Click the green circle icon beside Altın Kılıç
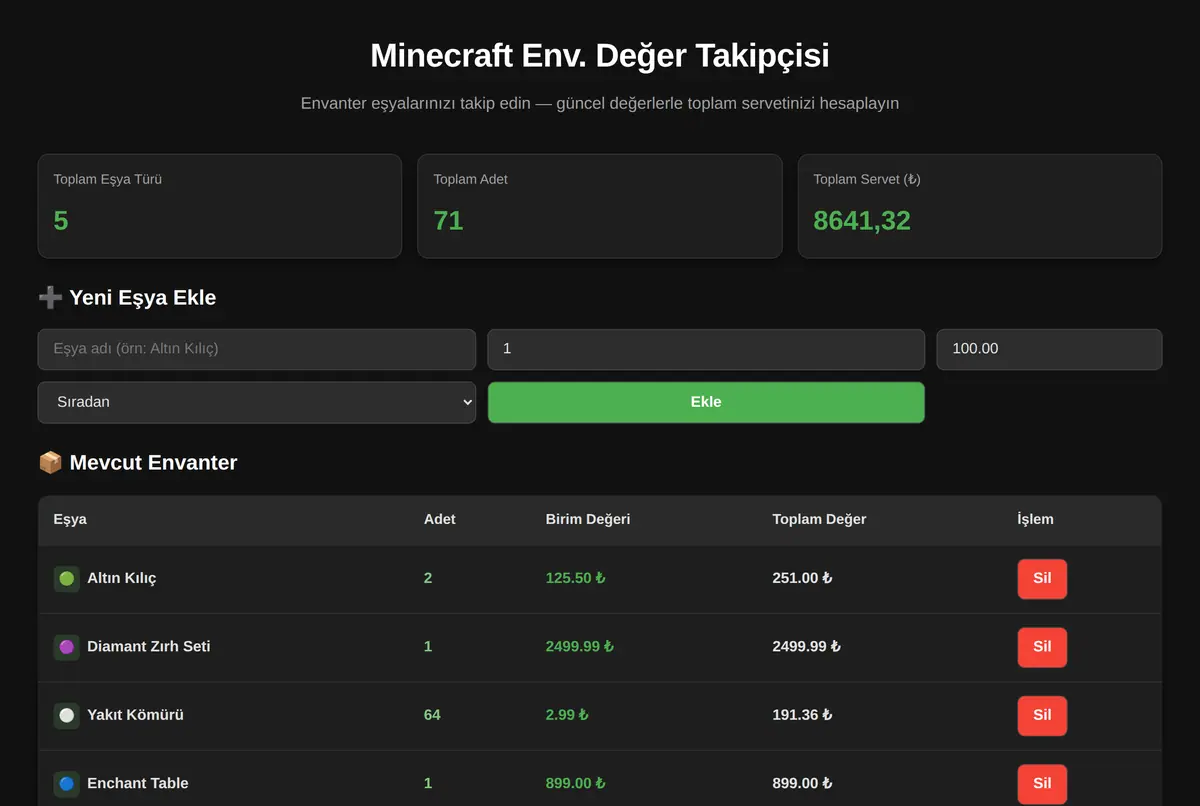Image resolution: width=1200 pixels, height=806 pixels. coord(66,579)
